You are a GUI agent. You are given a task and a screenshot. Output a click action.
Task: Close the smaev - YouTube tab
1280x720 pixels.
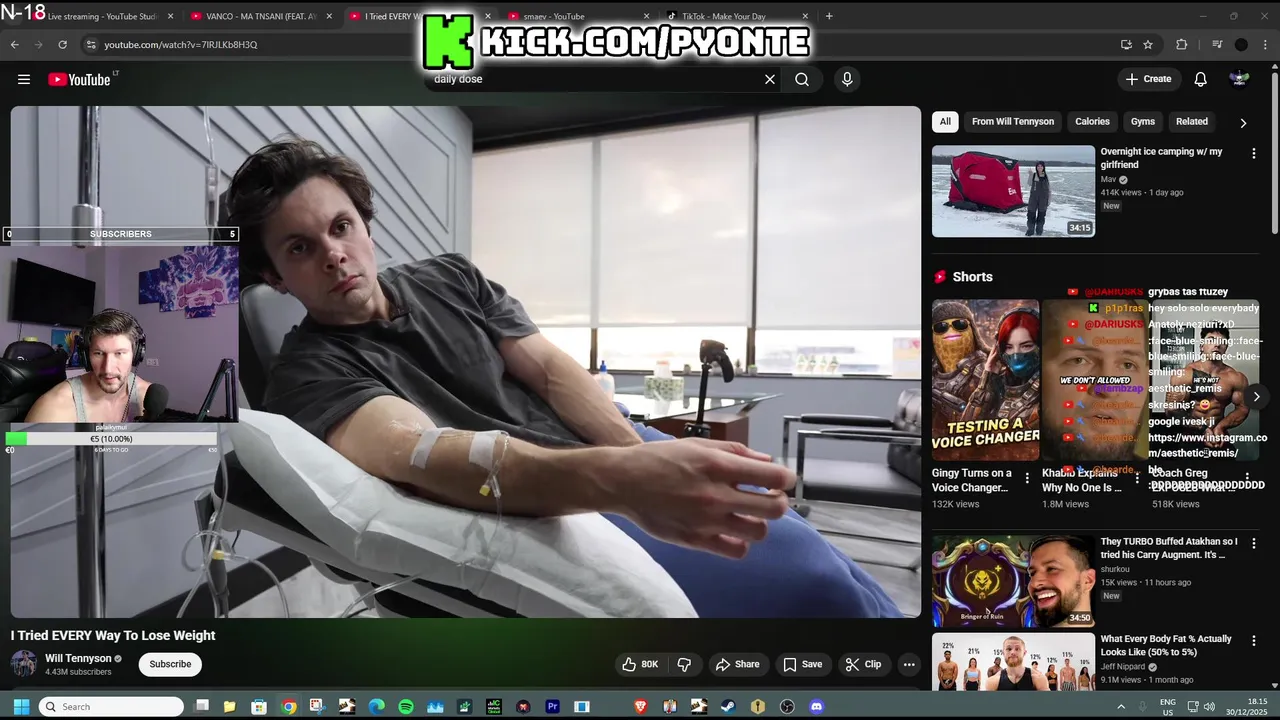coord(646,16)
